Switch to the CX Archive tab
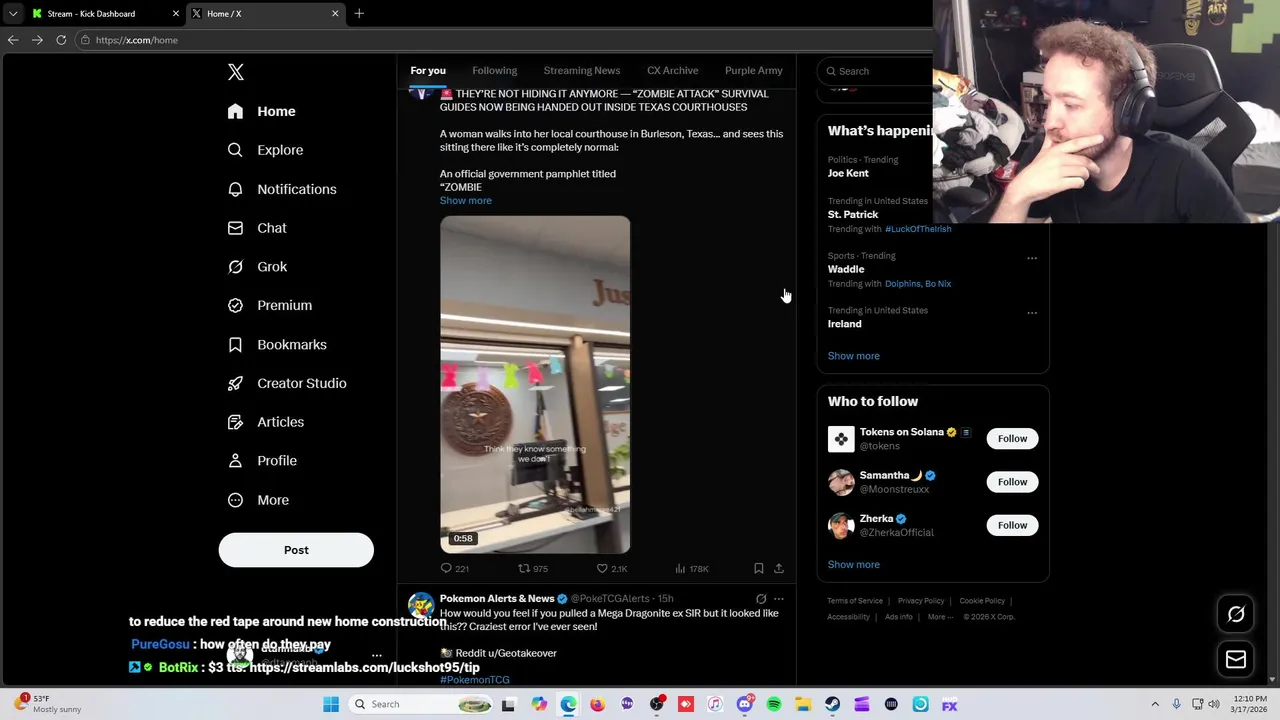This screenshot has height=720, width=1280. [672, 71]
